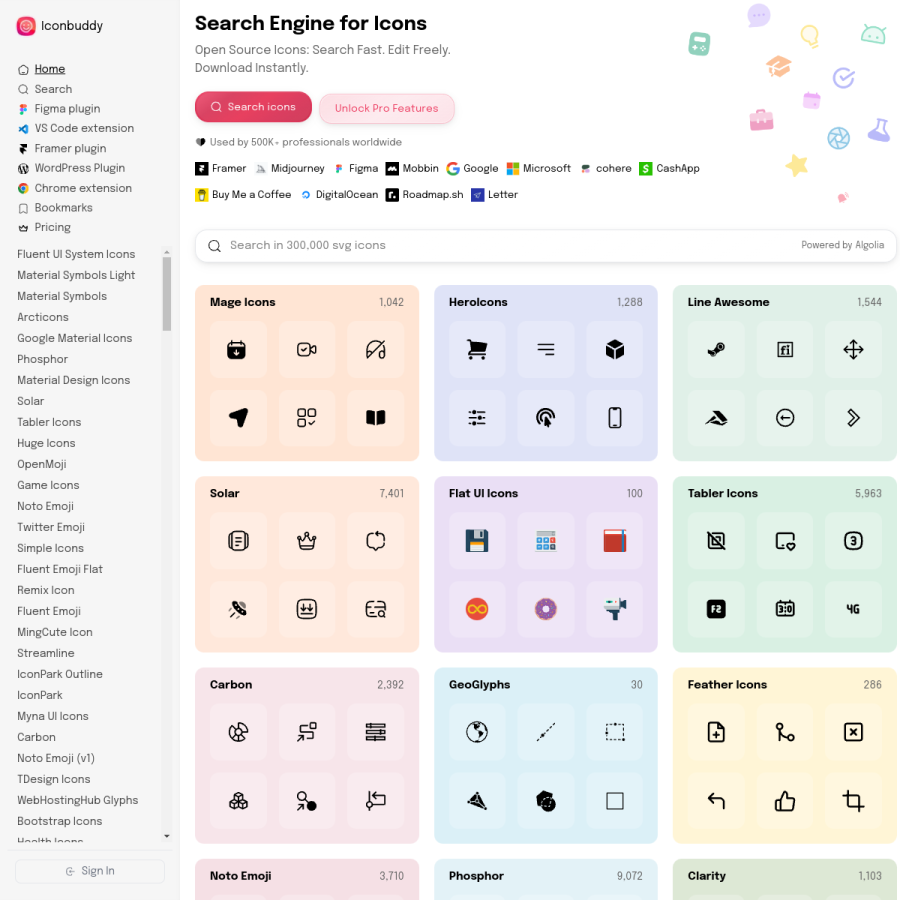The width and height of the screenshot is (900, 900).
Task: Click the down arrow of sidebar scrollbar
Action: [x=166, y=836]
